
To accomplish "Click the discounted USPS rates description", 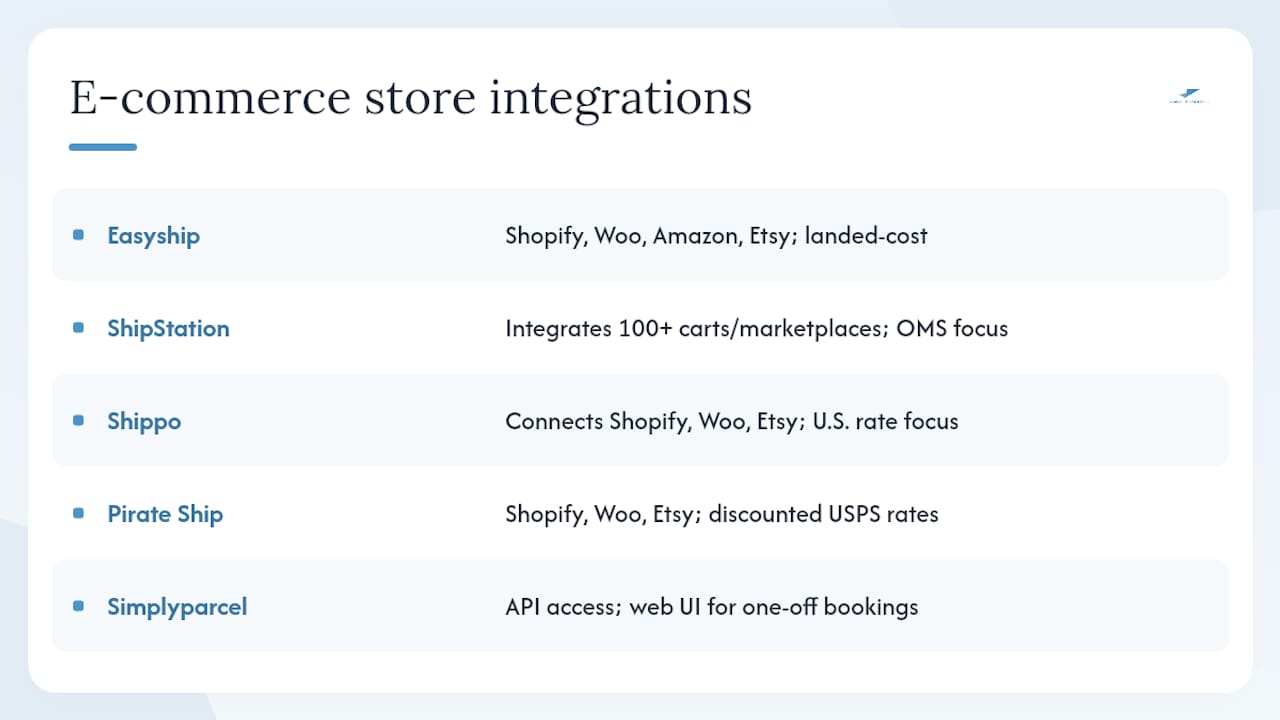I will click(x=722, y=514).
